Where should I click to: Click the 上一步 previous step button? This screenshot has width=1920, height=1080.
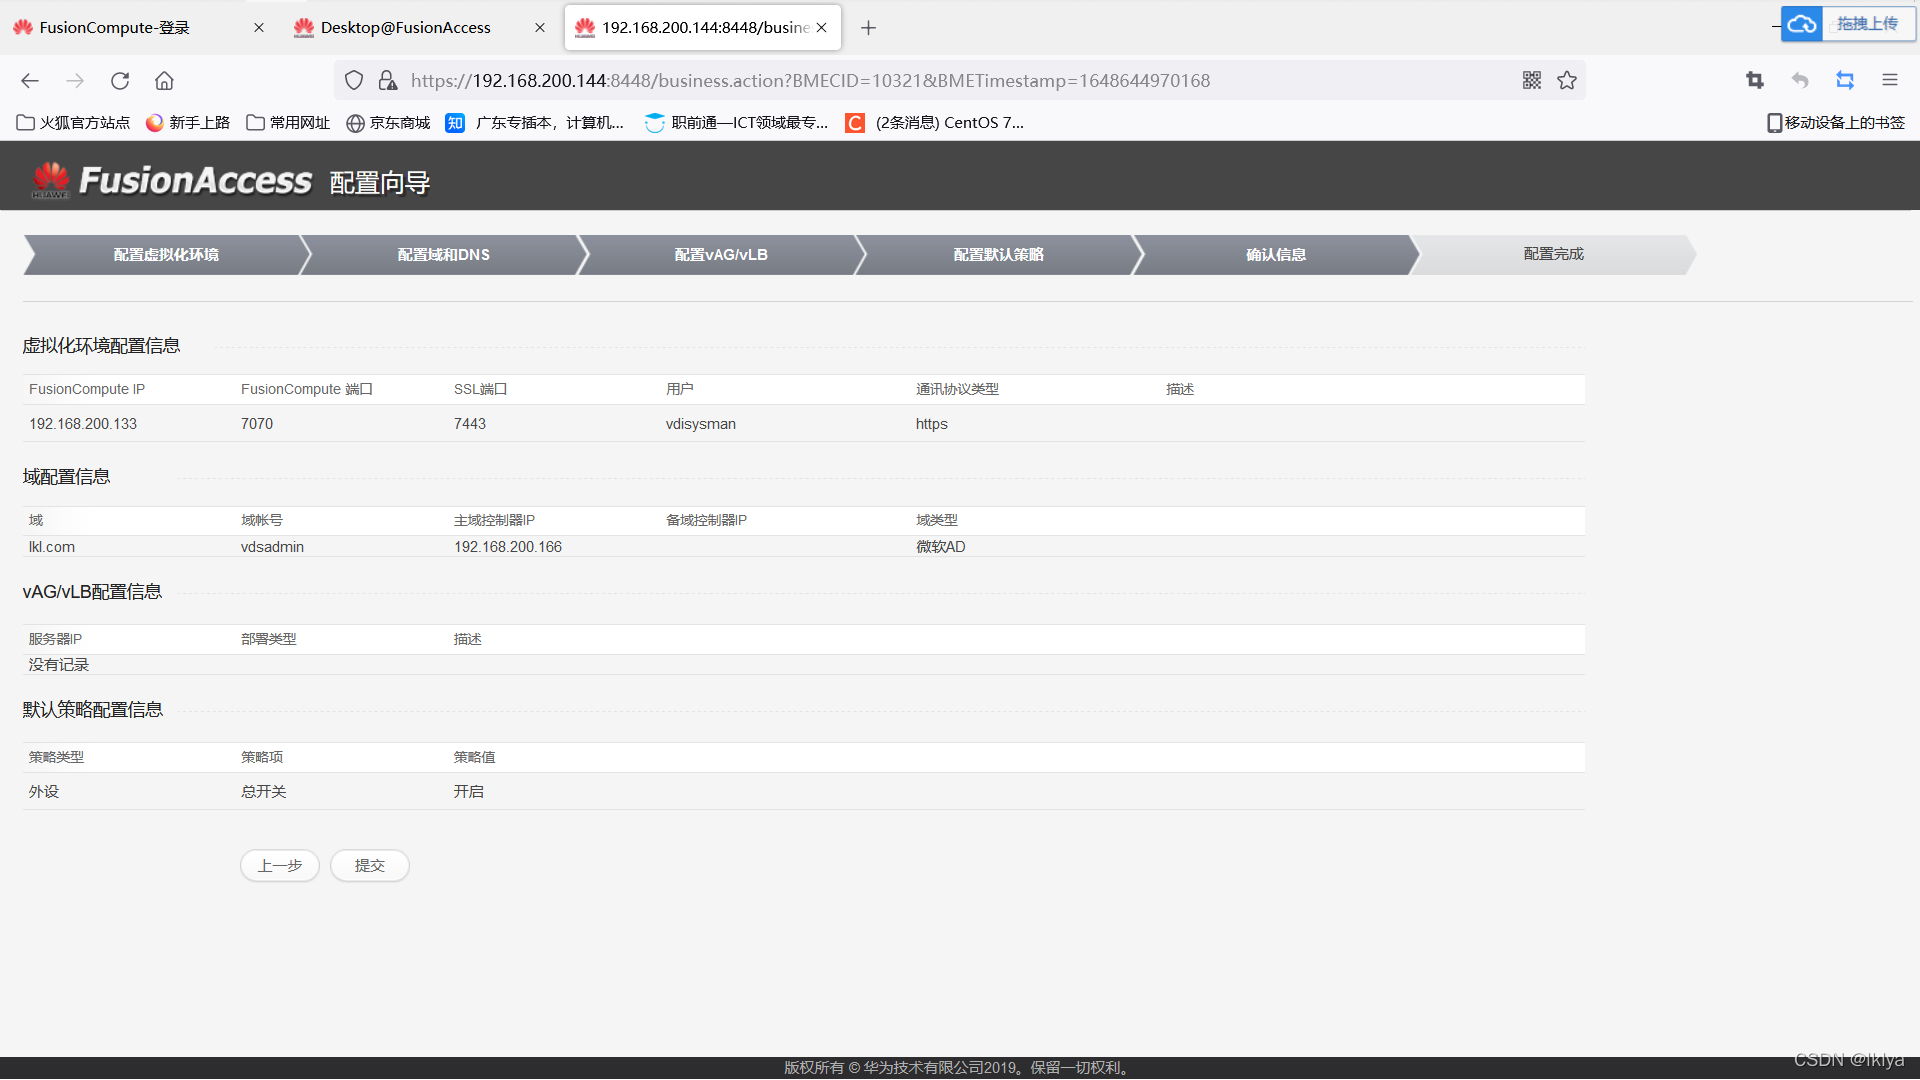(280, 866)
